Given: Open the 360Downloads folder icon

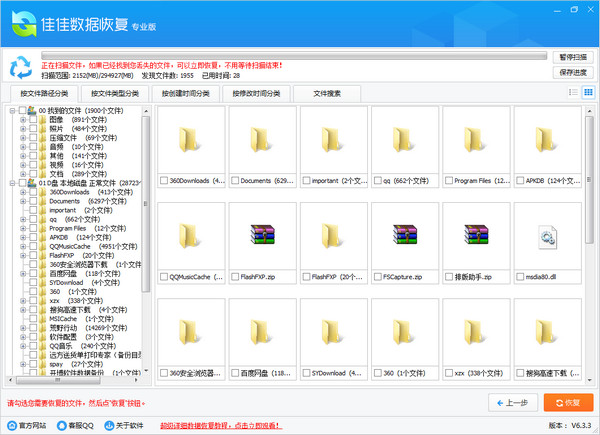Looking at the screenshot, I should 192,143.
